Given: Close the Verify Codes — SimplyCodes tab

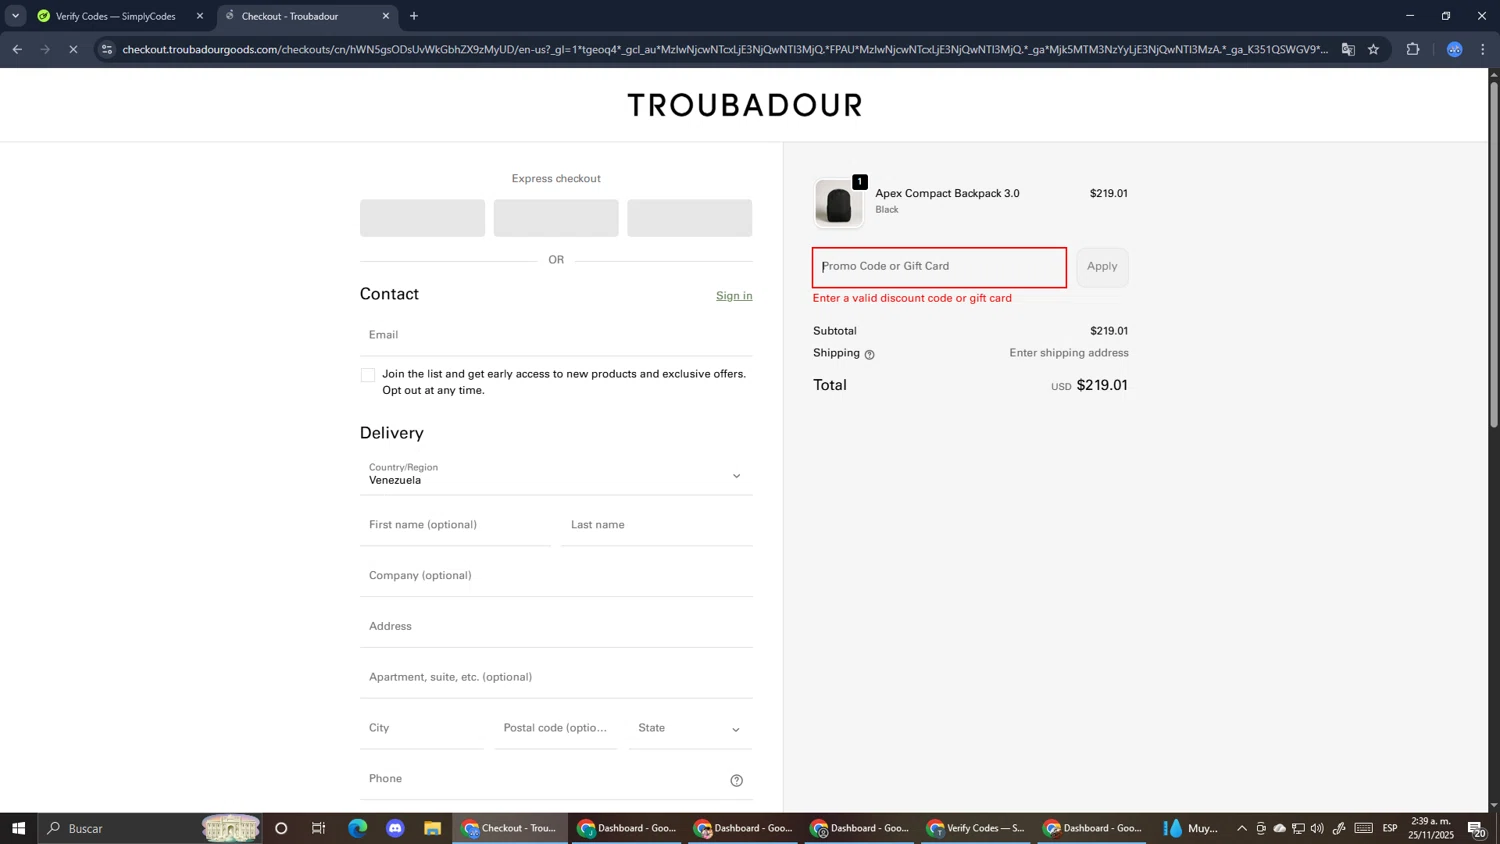Looking at the screenshot, I should [200, 16].
